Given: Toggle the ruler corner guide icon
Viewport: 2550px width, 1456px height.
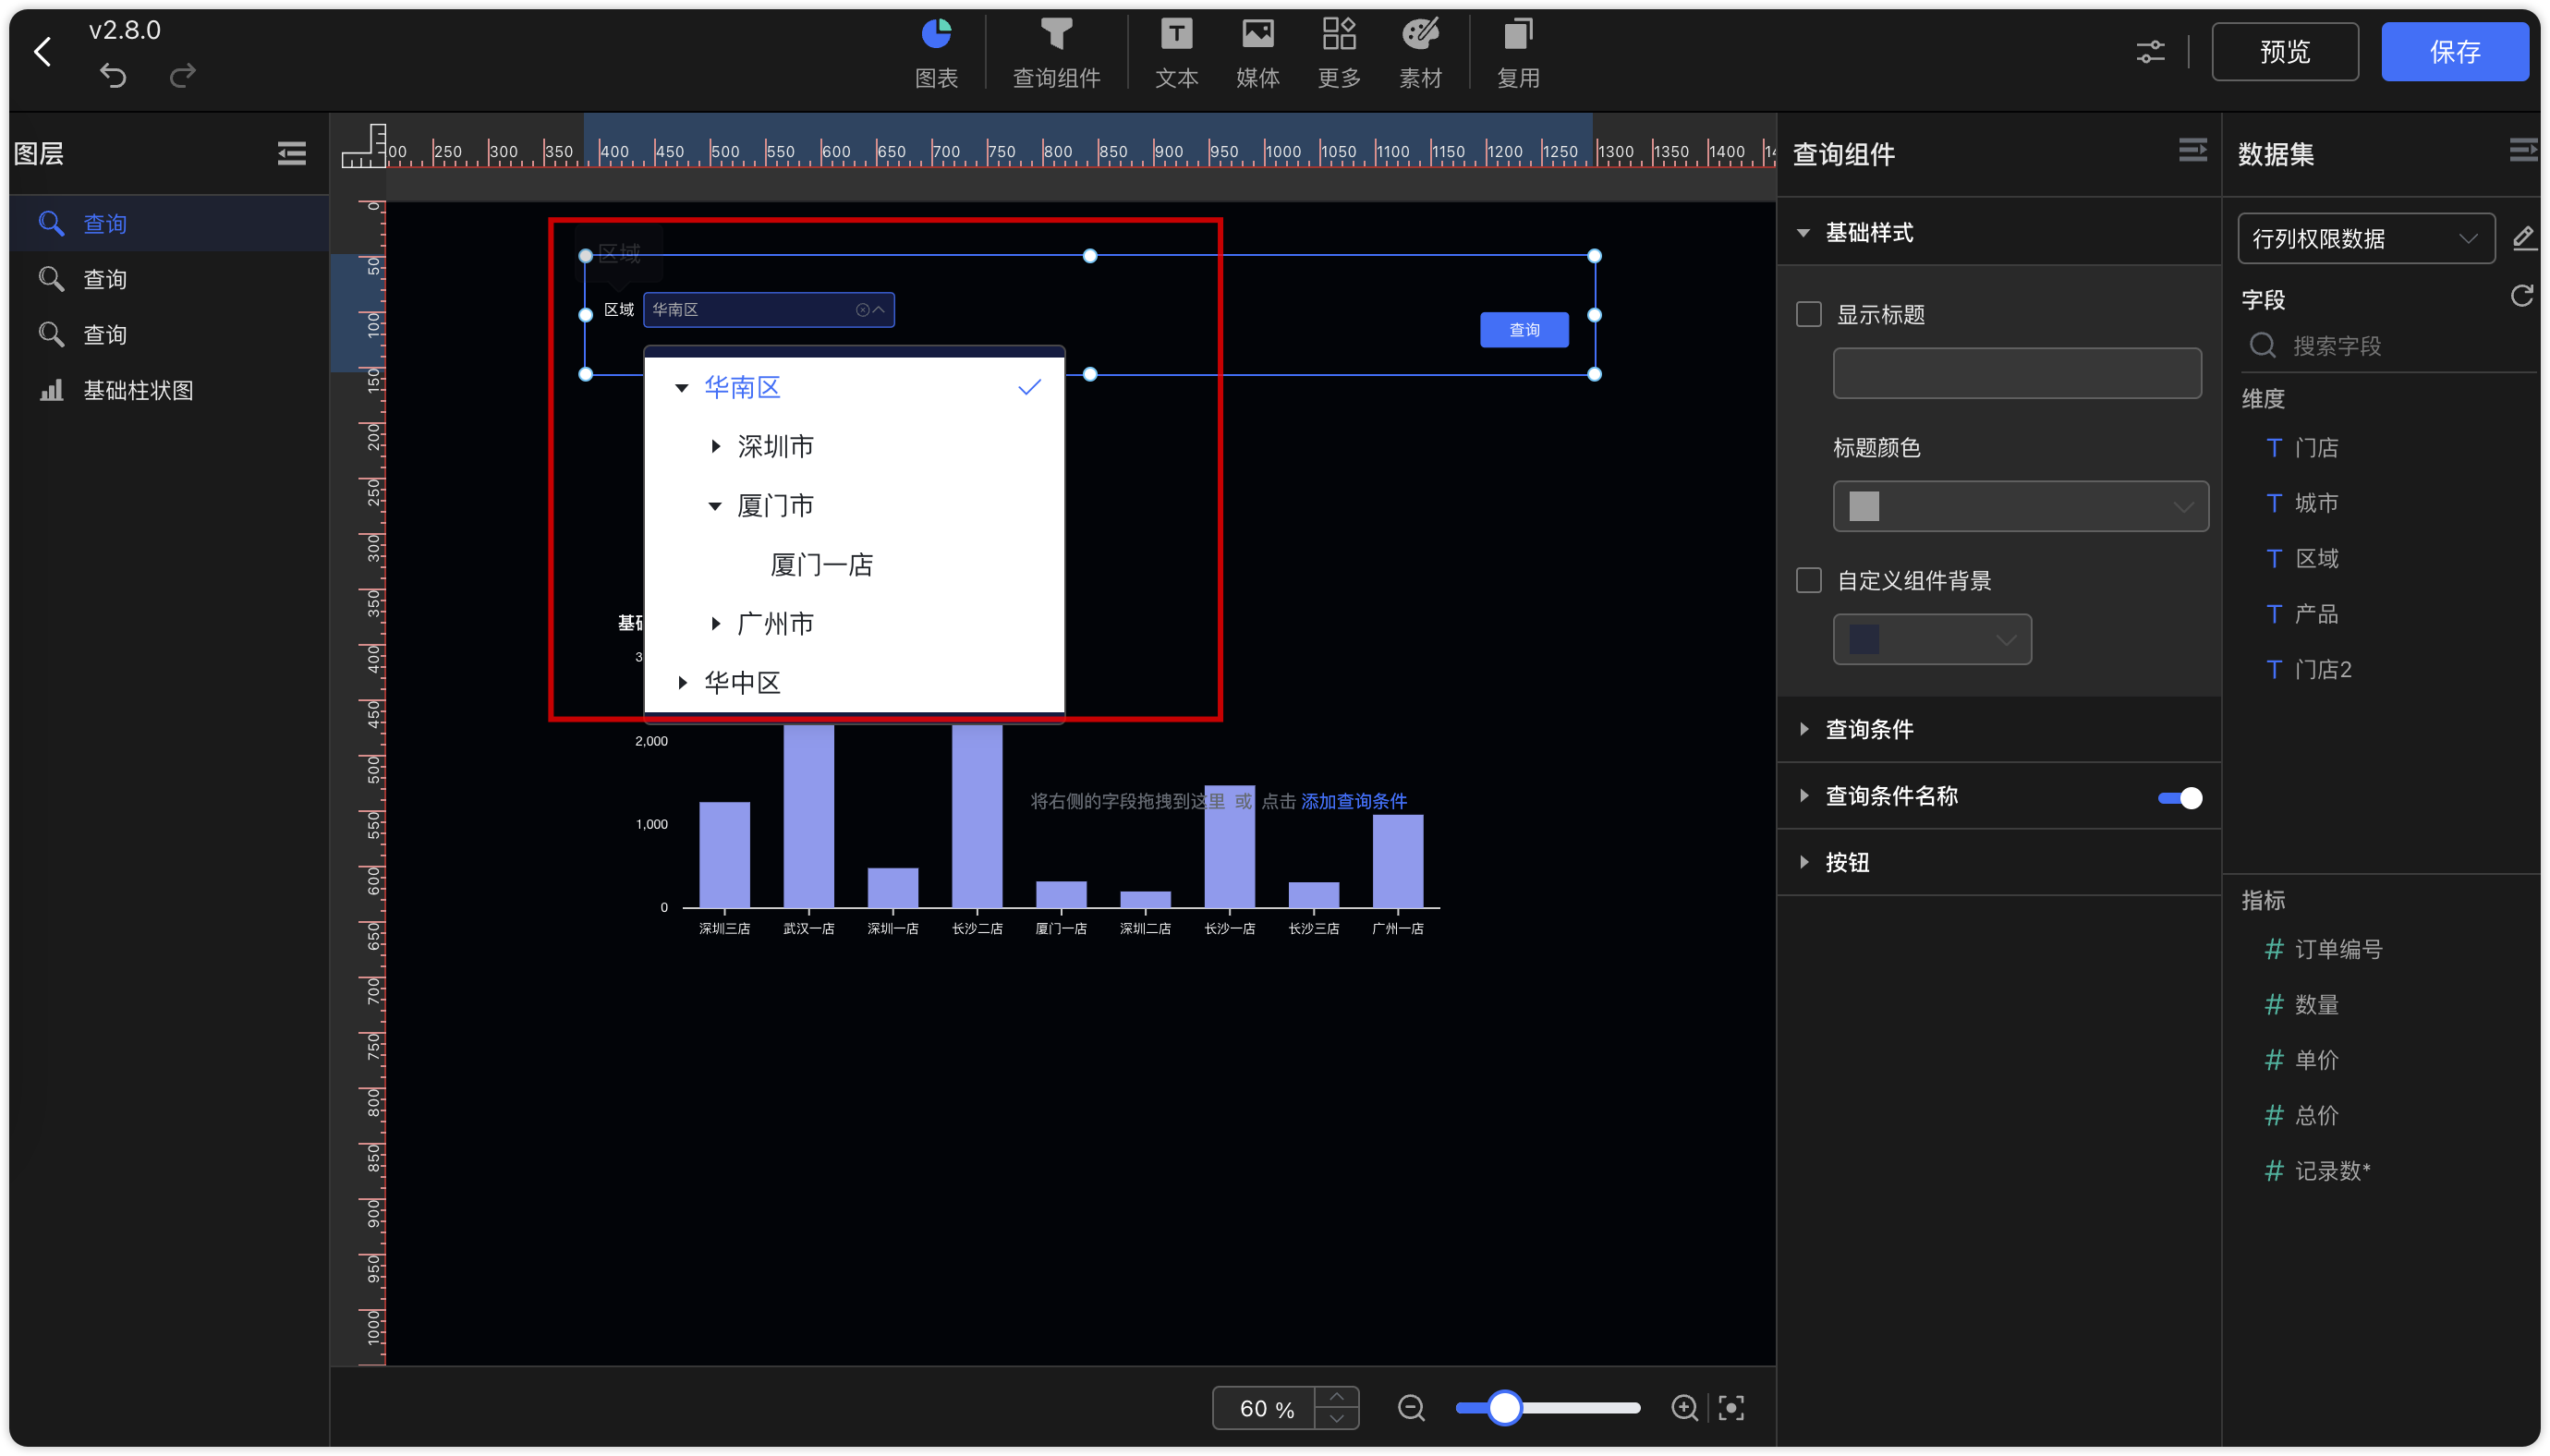Looking at the screenshot, I should click(363, 146).
